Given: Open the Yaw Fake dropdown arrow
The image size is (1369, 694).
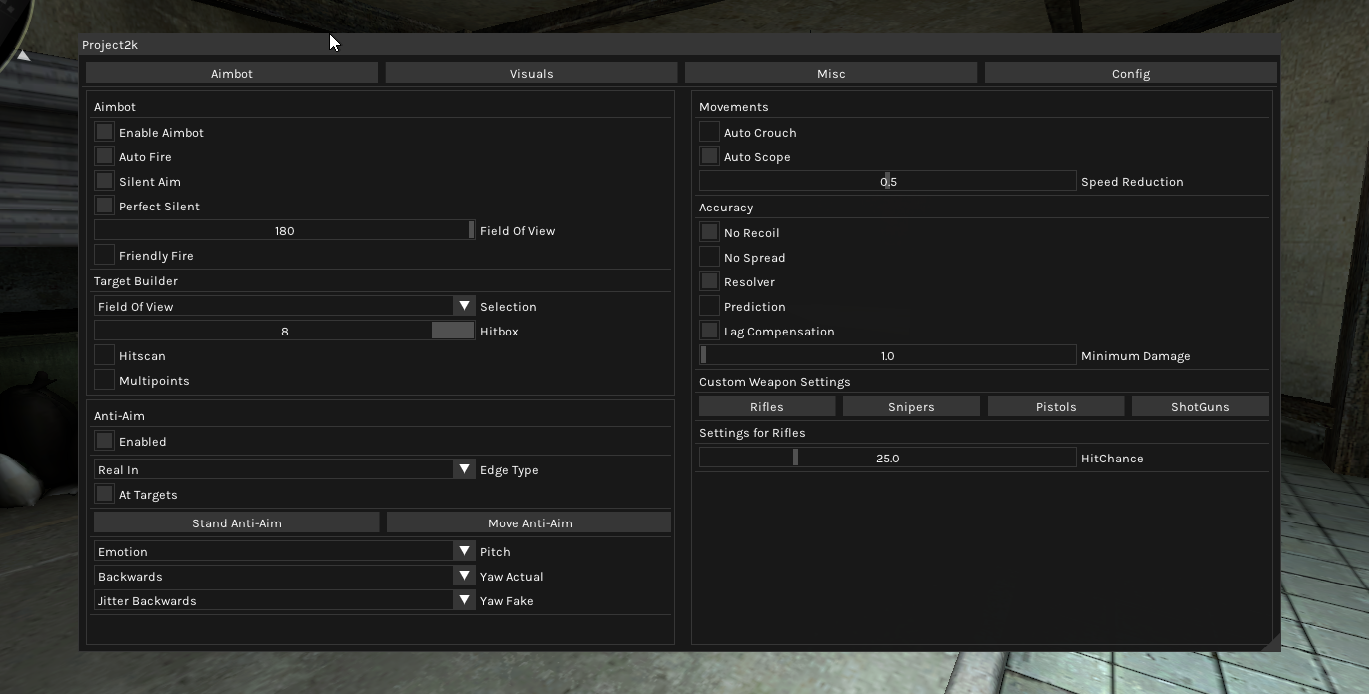Looking at the screenshot, I should pos(464,600).
